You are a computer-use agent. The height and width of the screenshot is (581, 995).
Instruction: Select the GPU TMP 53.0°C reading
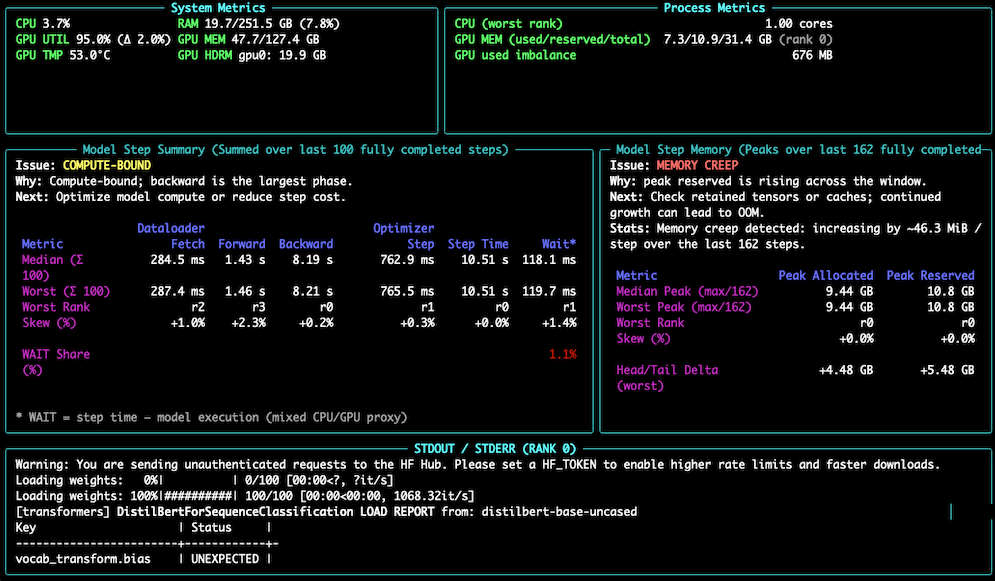pos(63,55)
